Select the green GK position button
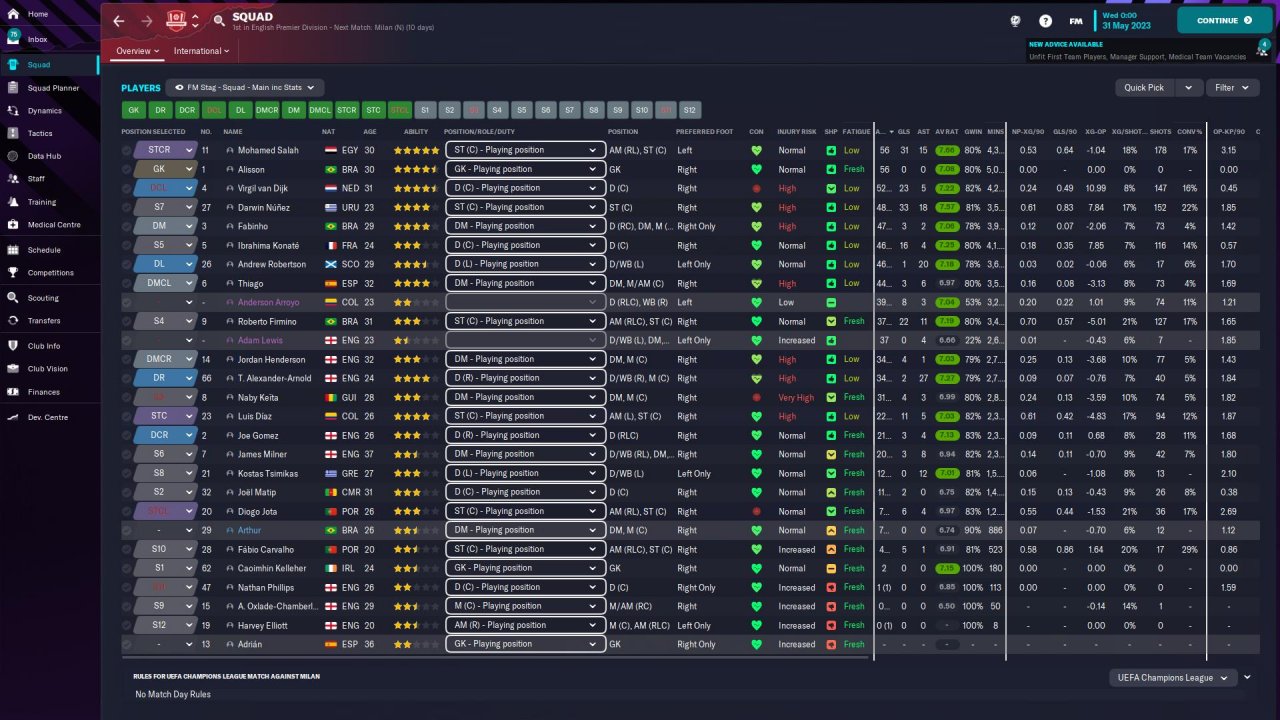The image size is (1280, 720). (x=134, y=110)
